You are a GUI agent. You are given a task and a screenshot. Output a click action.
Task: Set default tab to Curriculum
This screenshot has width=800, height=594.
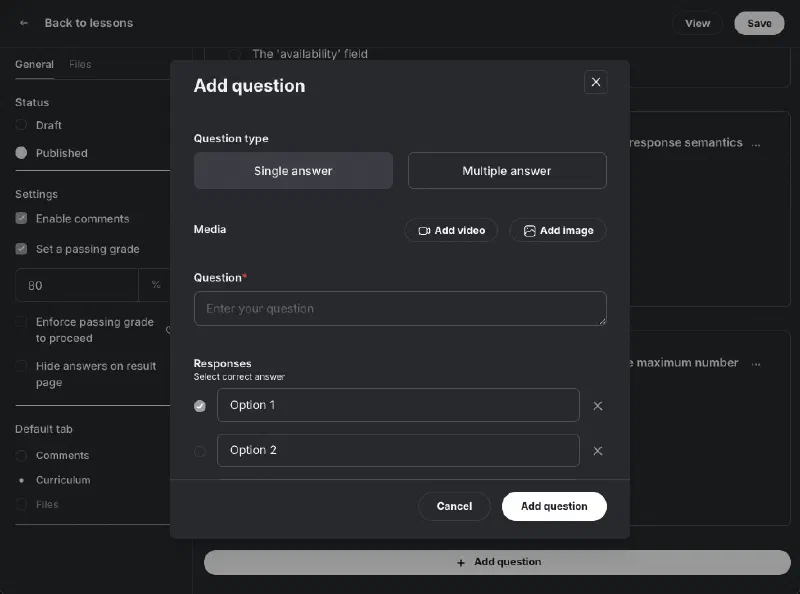tap(21, 480)
